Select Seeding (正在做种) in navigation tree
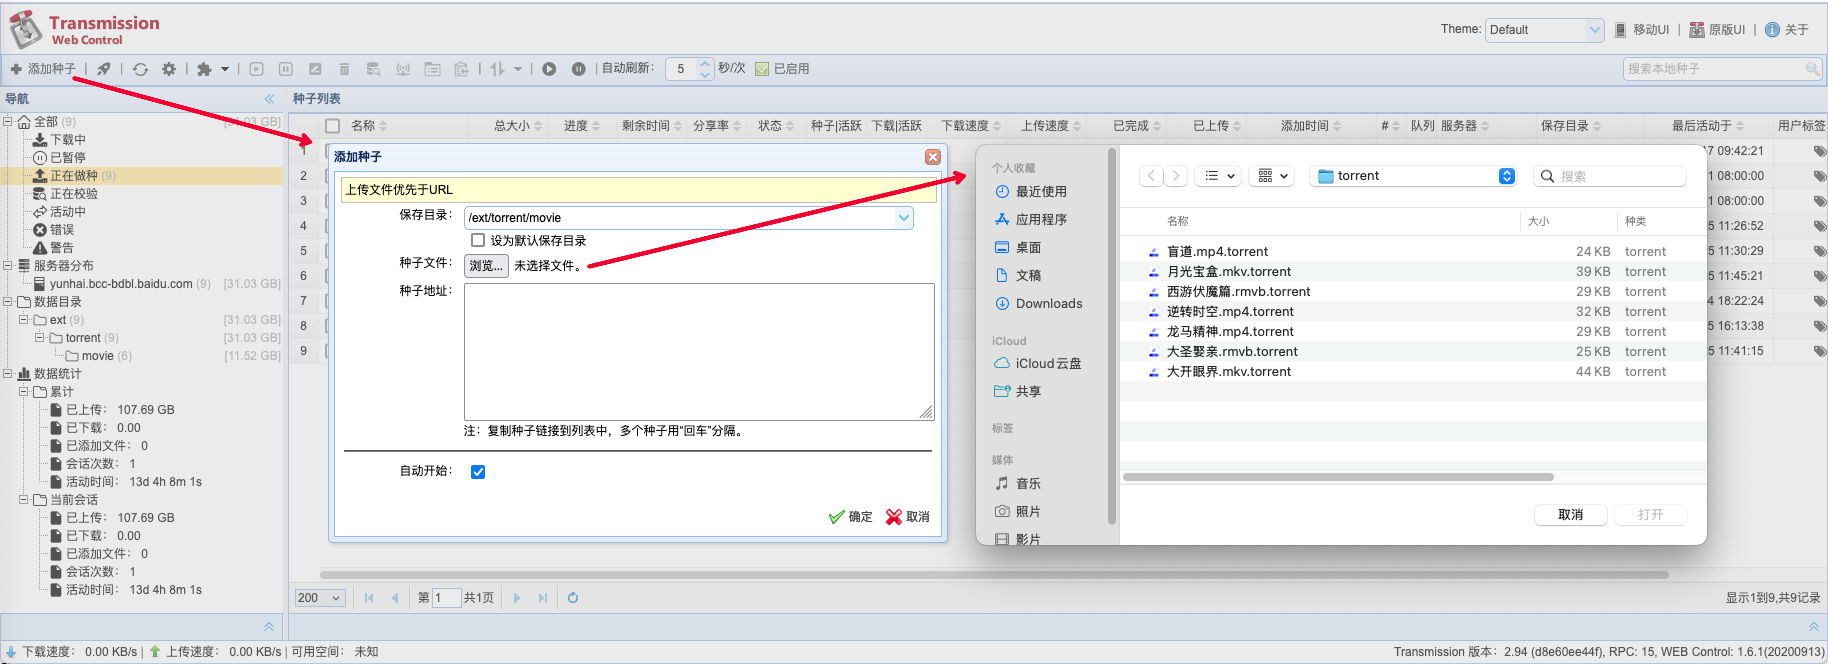 tap(75, 176)
